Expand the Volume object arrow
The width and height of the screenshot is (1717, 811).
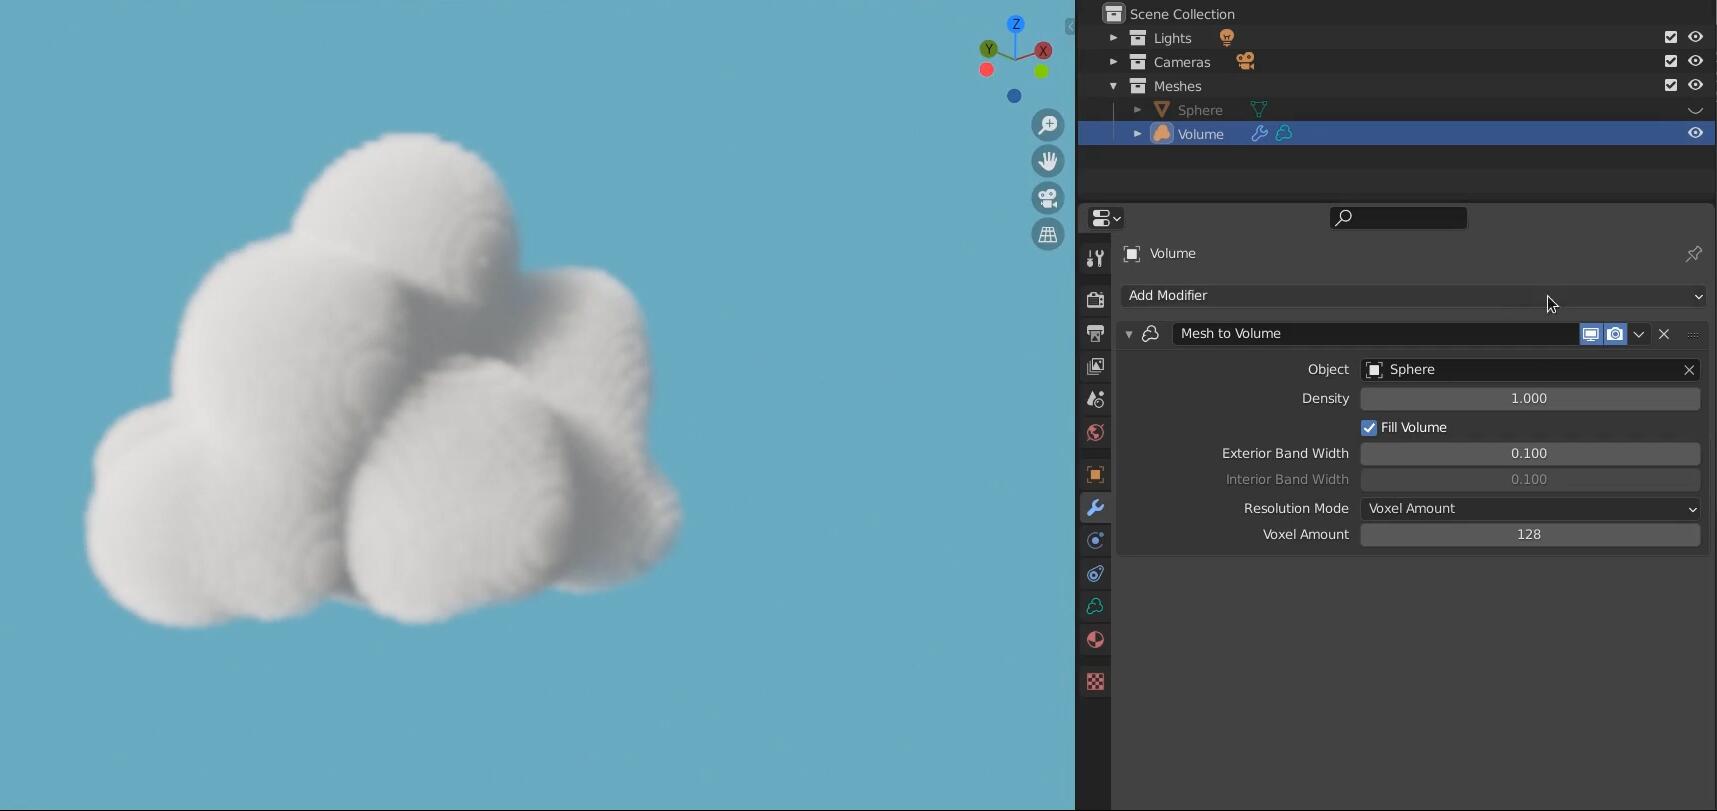tap(1137, 134)
